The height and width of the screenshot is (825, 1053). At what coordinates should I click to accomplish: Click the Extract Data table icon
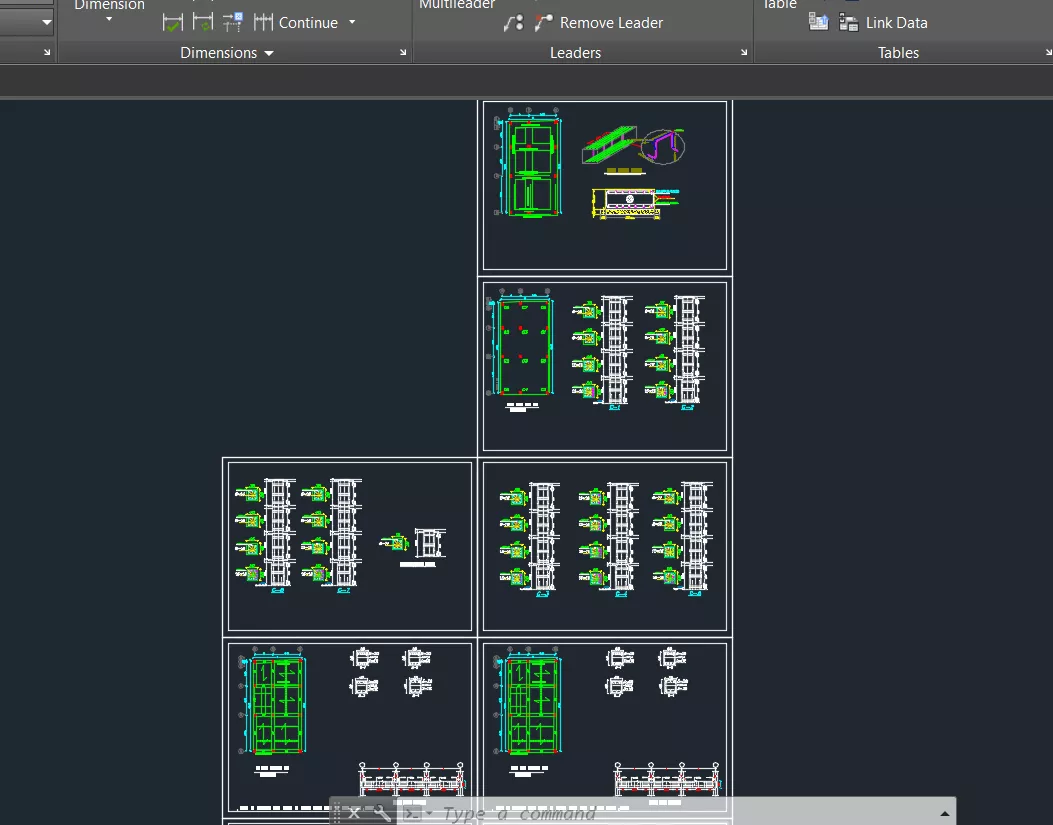click(x=818, y=22)
